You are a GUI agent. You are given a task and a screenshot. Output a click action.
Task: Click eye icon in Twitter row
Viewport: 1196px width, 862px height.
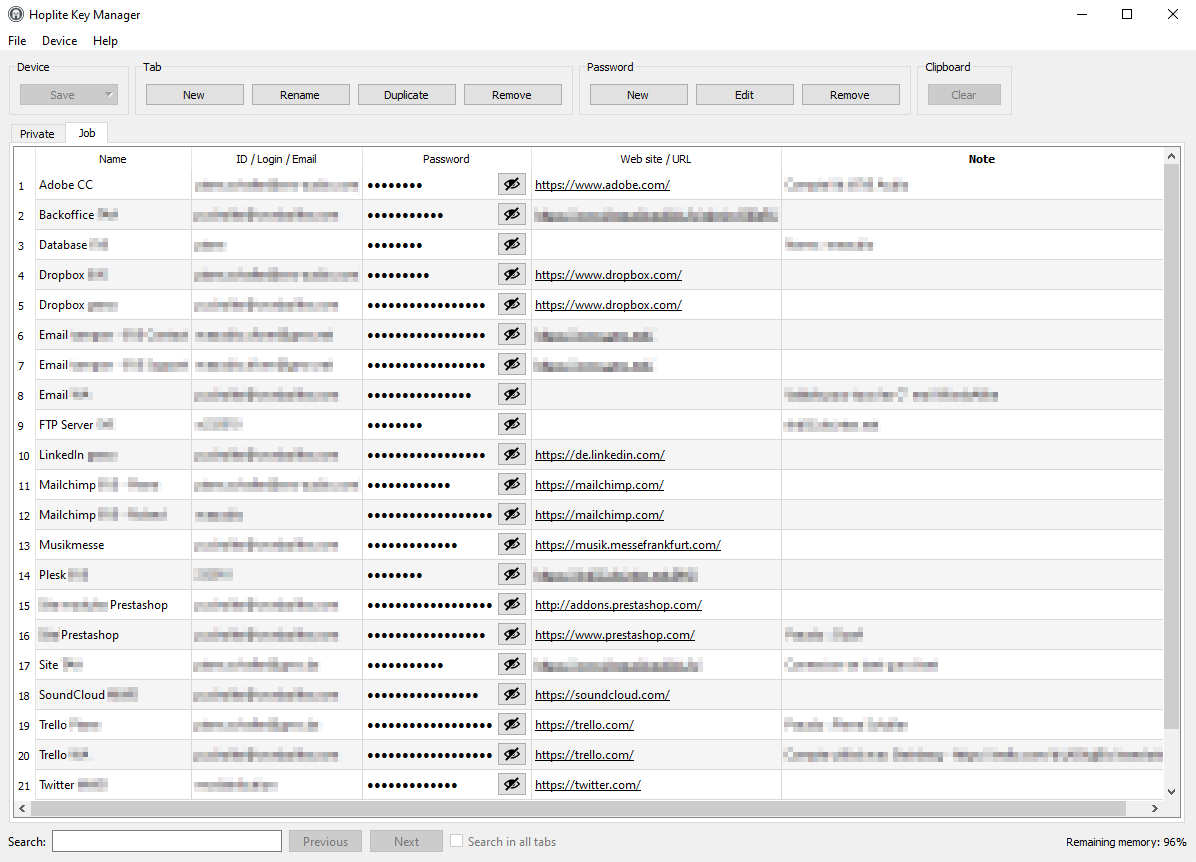point(512,784)
